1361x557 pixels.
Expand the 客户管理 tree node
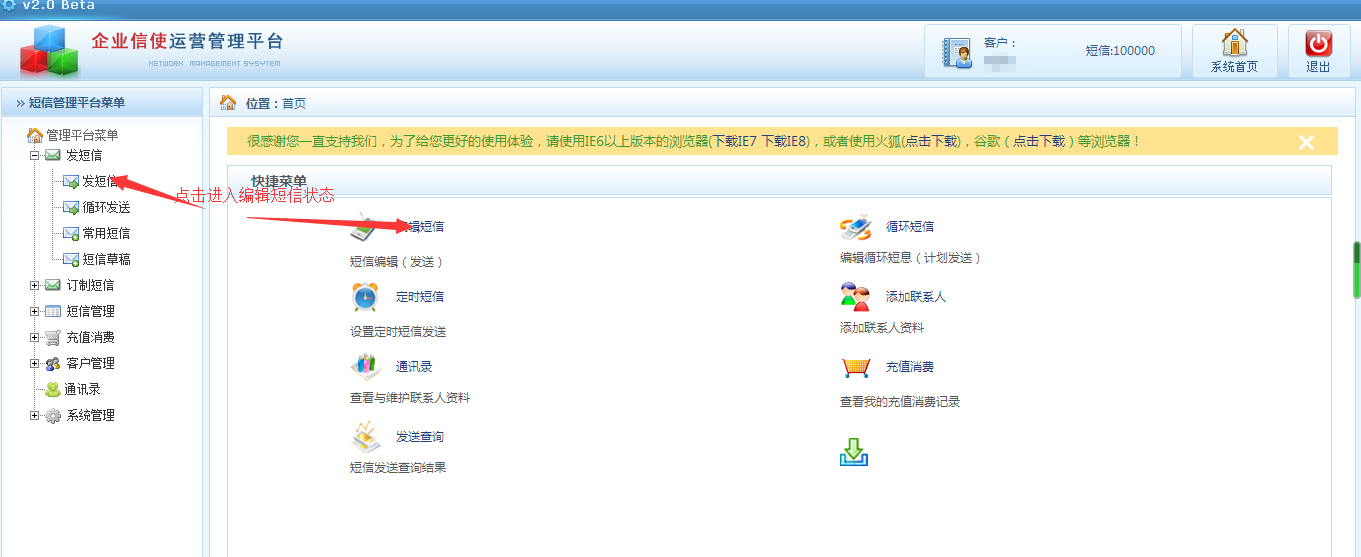tap(34, 363)
